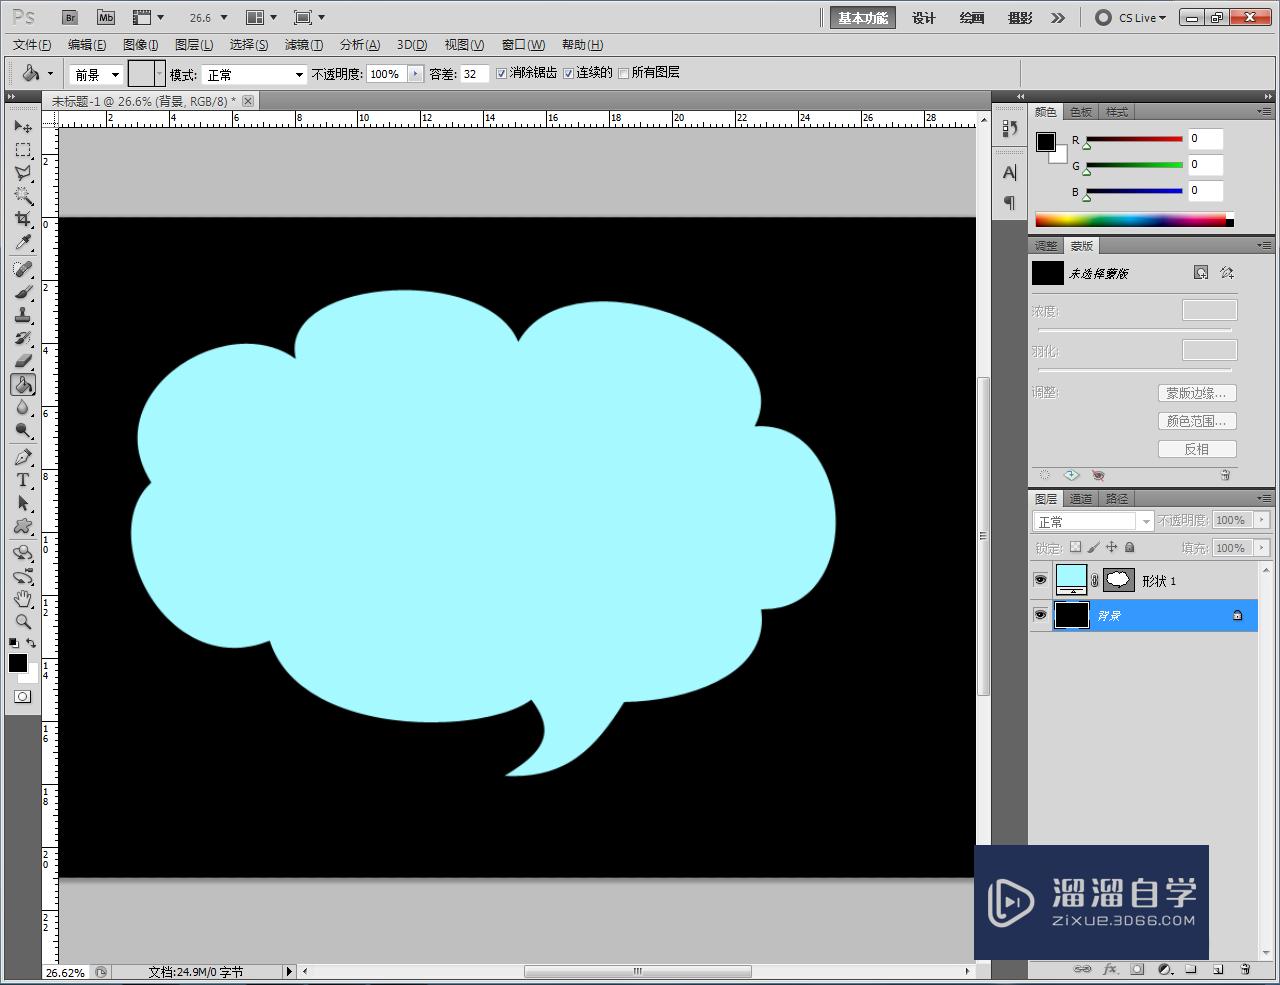Select the Horizontal Type tool
The image size is (1280, 985).
pos(23,480)
